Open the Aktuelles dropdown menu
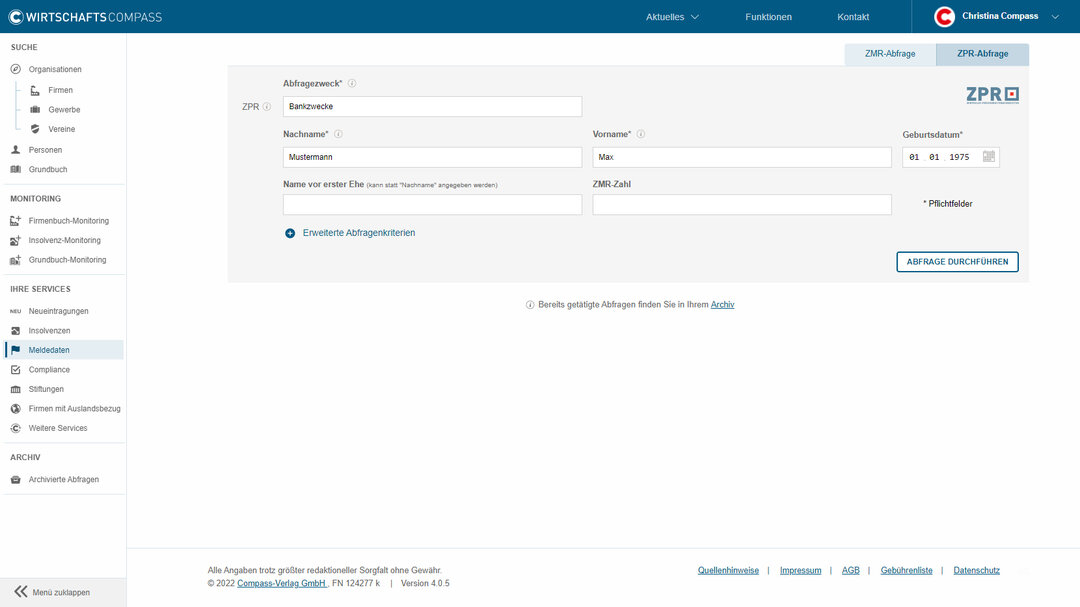The image size is (1080, 607). coord(672,17)
